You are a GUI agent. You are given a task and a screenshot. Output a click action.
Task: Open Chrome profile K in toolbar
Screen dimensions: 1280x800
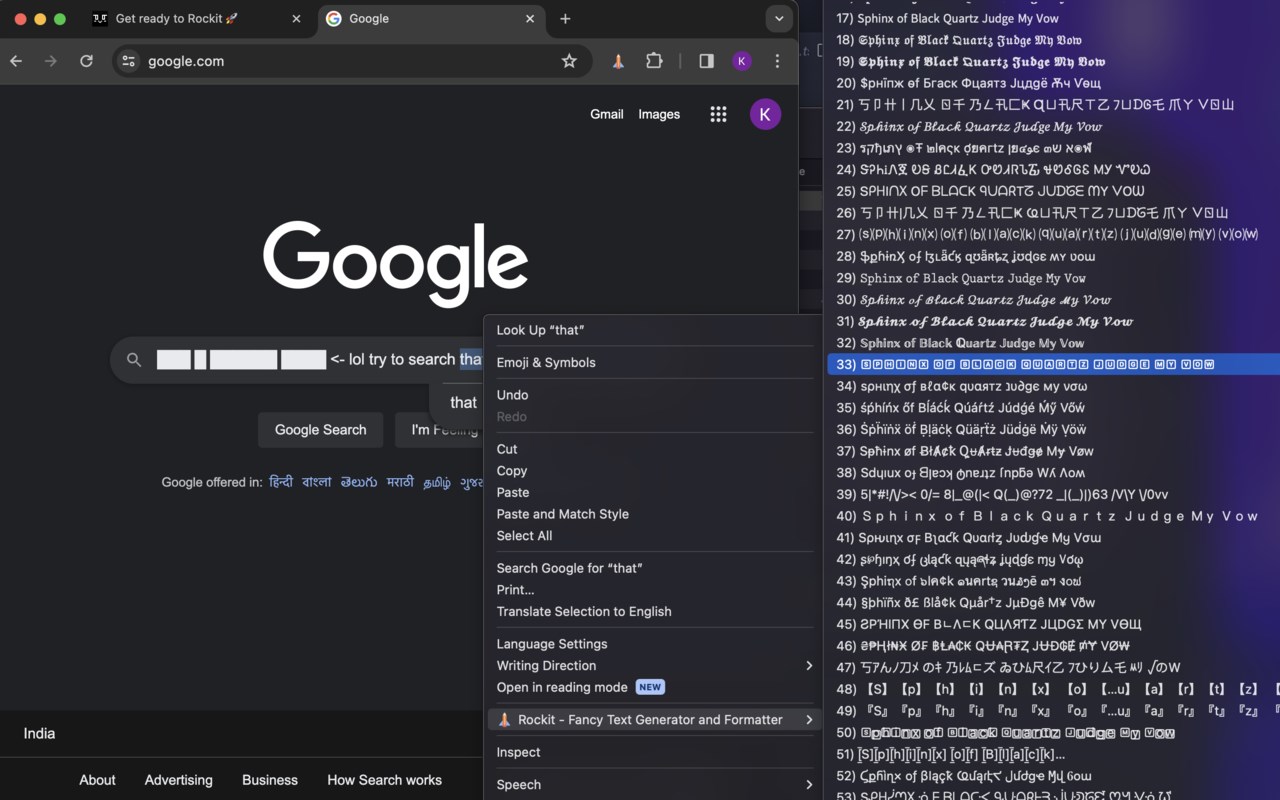click(742, 61)
